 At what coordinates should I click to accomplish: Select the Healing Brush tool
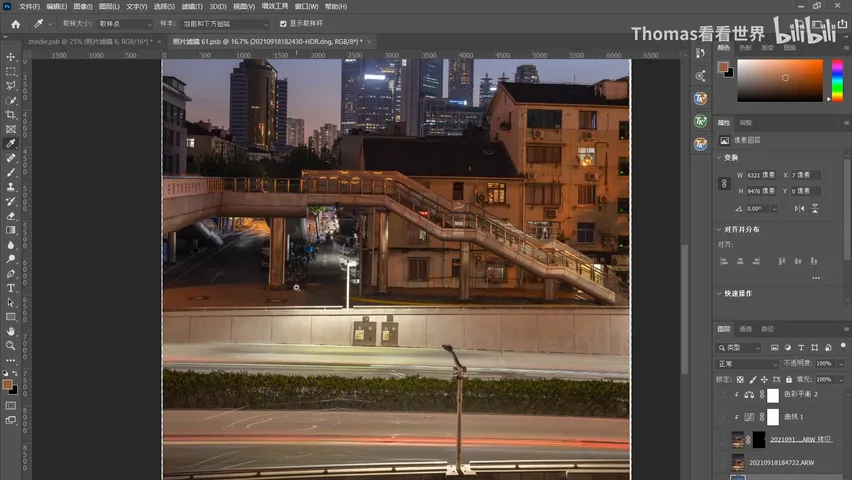point(11,158)
